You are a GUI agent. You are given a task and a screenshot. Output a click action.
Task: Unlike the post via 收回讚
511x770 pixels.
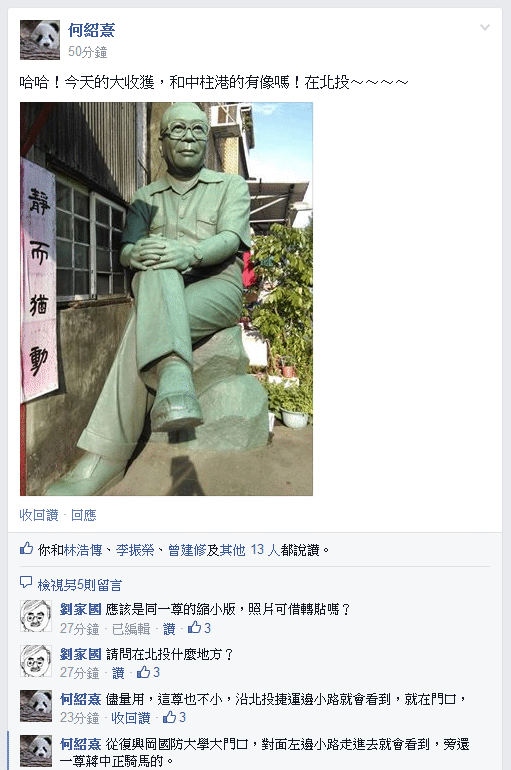[x=39, y=515]
